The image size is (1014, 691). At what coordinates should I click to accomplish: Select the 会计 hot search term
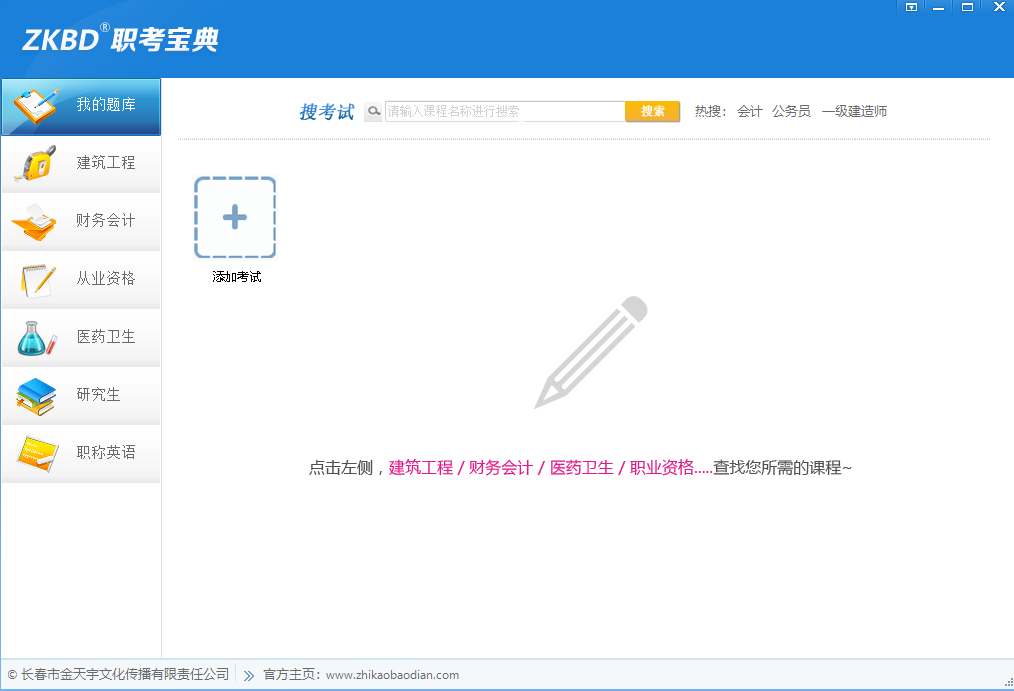[x=749, y=111]
